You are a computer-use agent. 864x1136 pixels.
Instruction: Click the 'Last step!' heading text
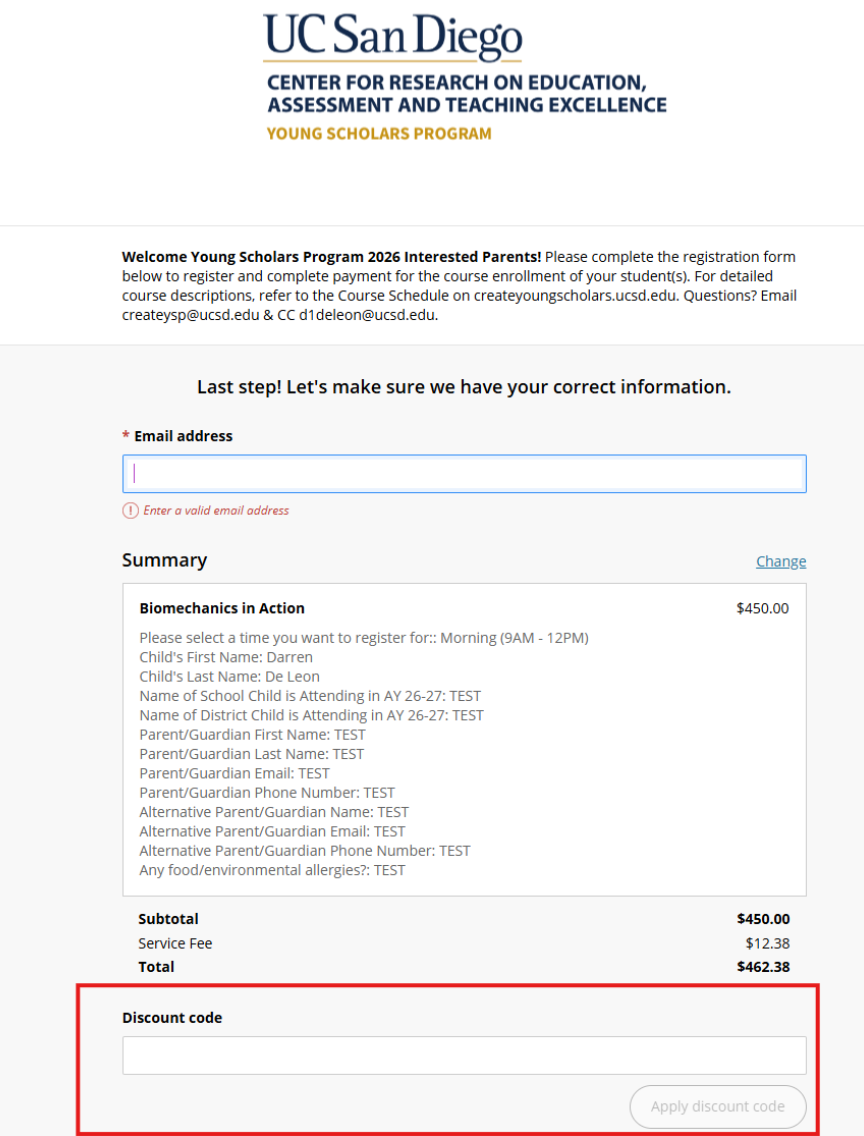click(x=464, y=387)
